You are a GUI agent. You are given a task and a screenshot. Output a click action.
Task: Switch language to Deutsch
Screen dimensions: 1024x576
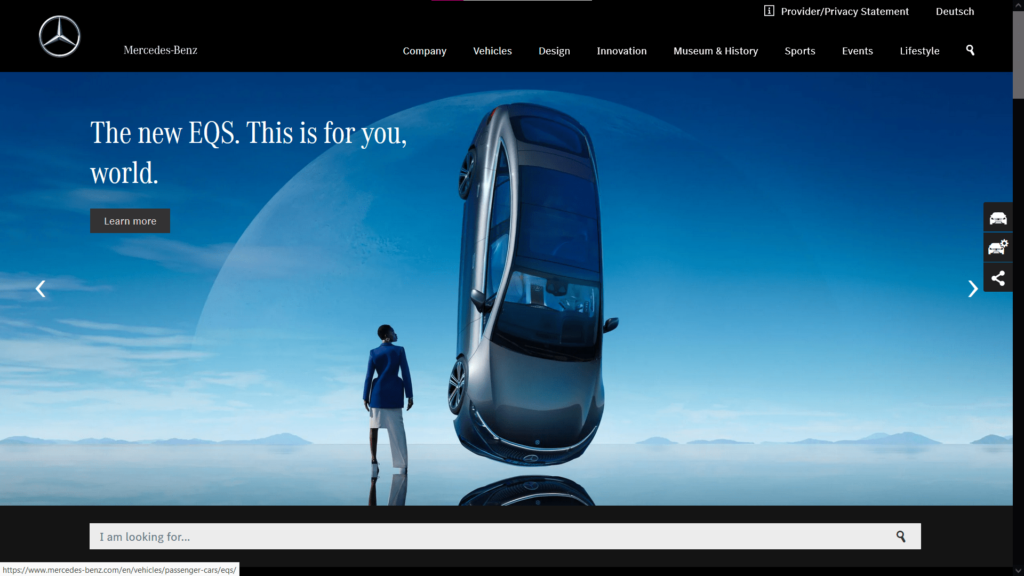[955, 11]
